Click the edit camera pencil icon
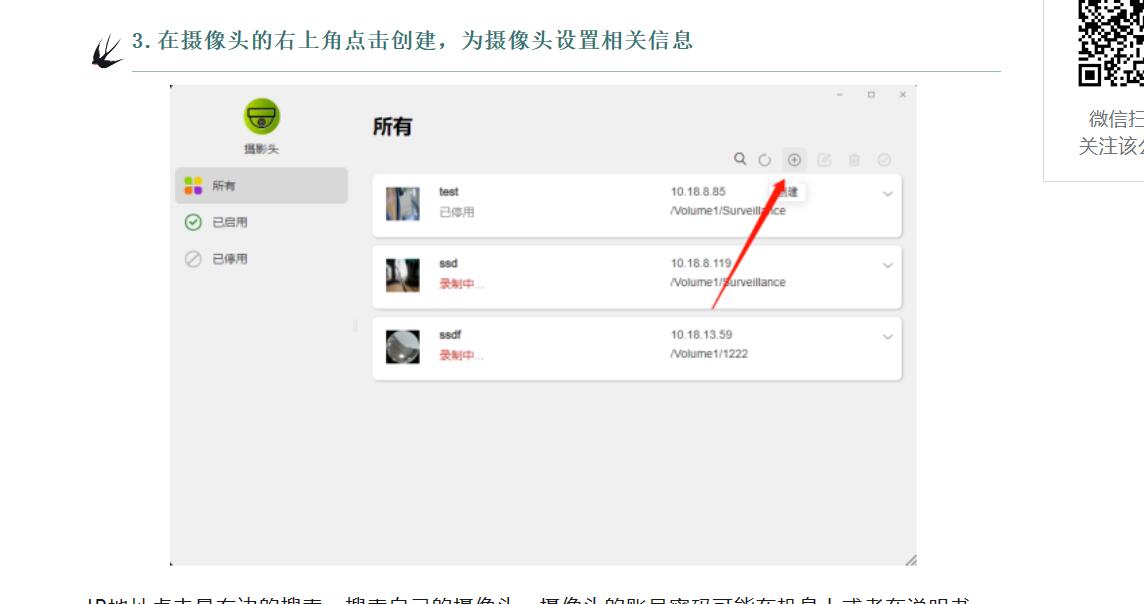Image resolution: width=1144 pixels, height=604 pixels. pyautogui.click(x=825, y=160)
